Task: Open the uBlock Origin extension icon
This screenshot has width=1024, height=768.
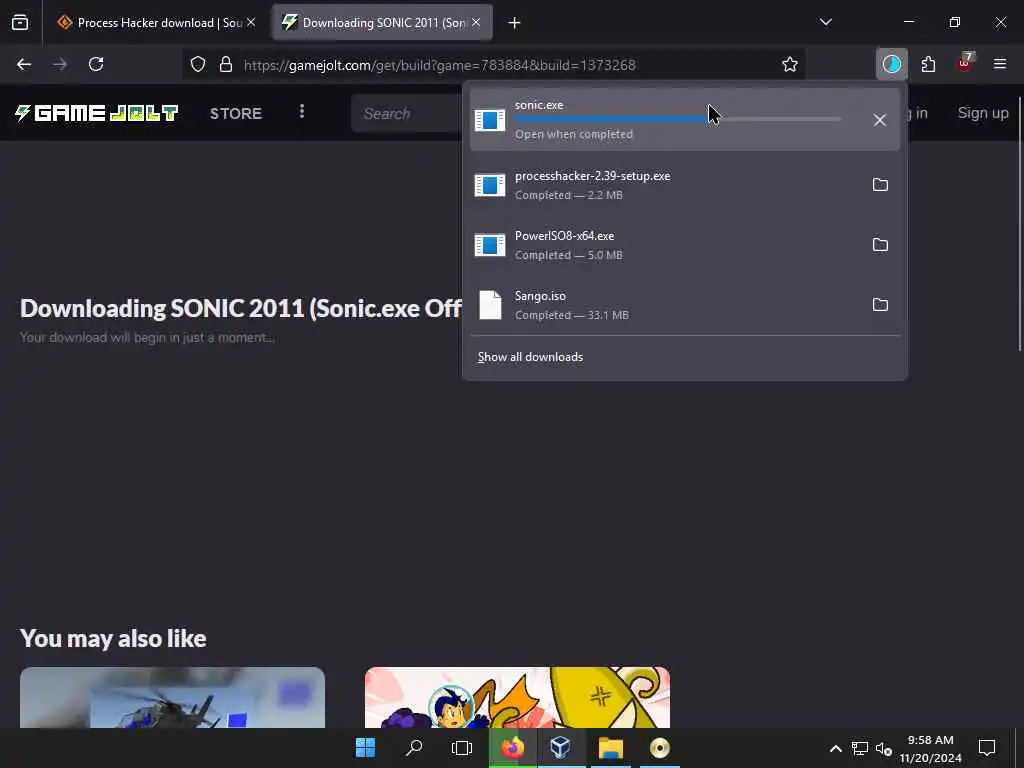Action: tap(965, 63)
